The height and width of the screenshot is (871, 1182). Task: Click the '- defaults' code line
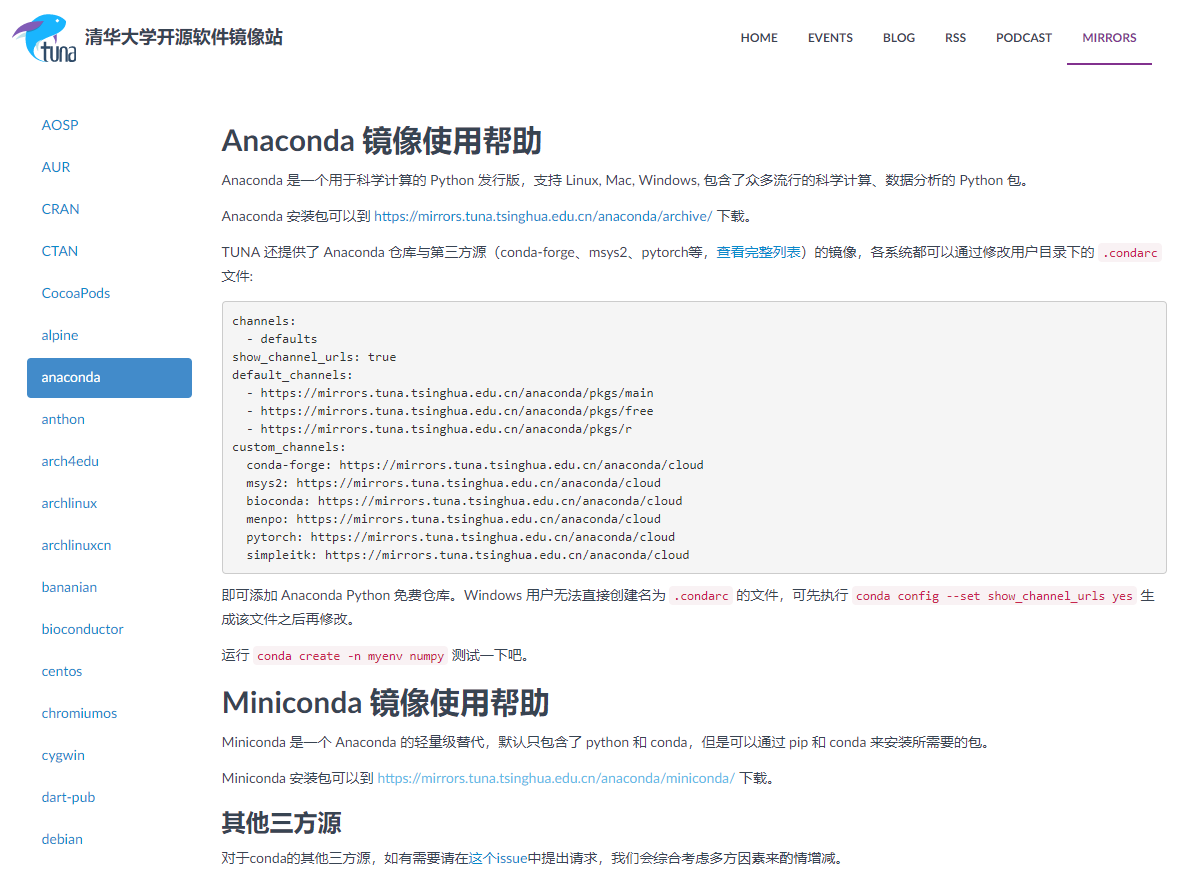282,339
